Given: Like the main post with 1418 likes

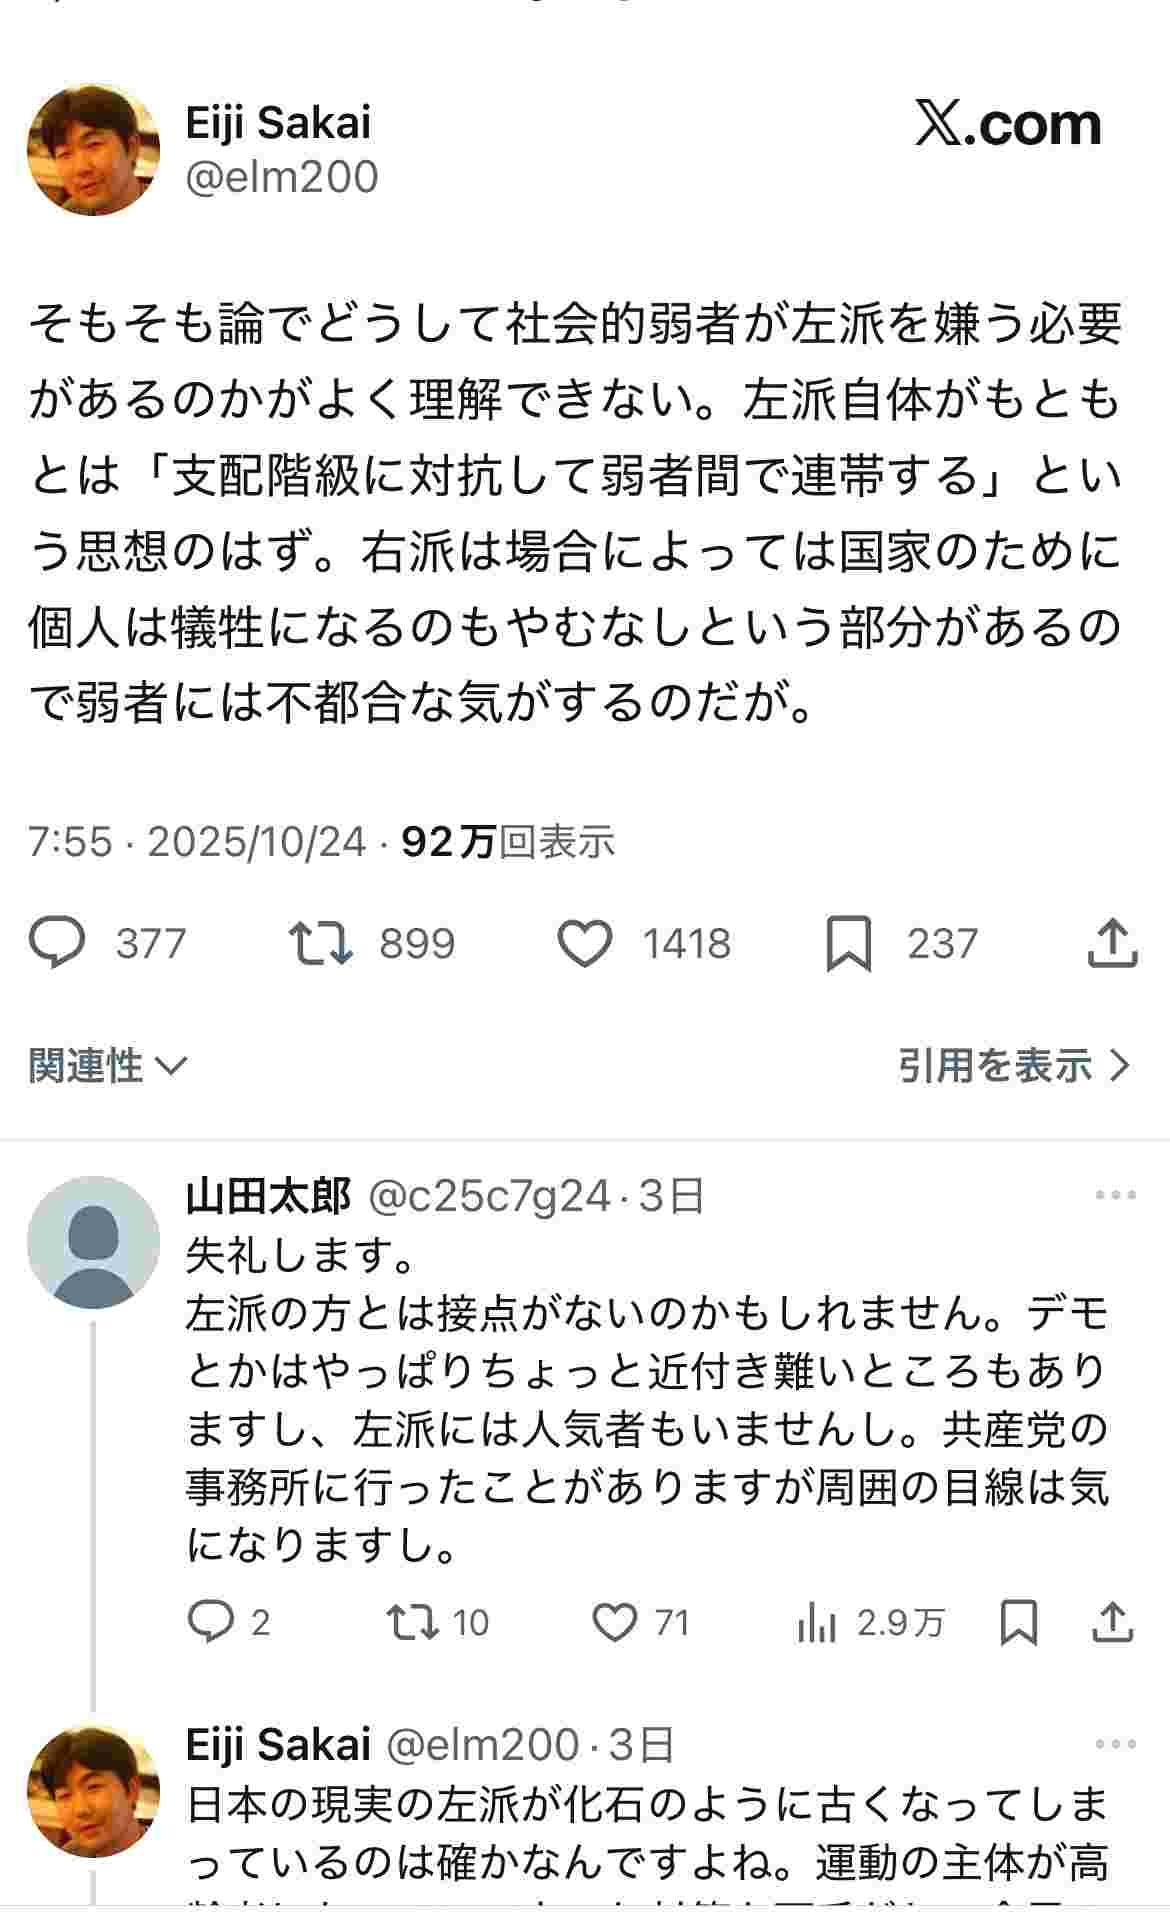Looking at the screenshot, I should point(584,943).
